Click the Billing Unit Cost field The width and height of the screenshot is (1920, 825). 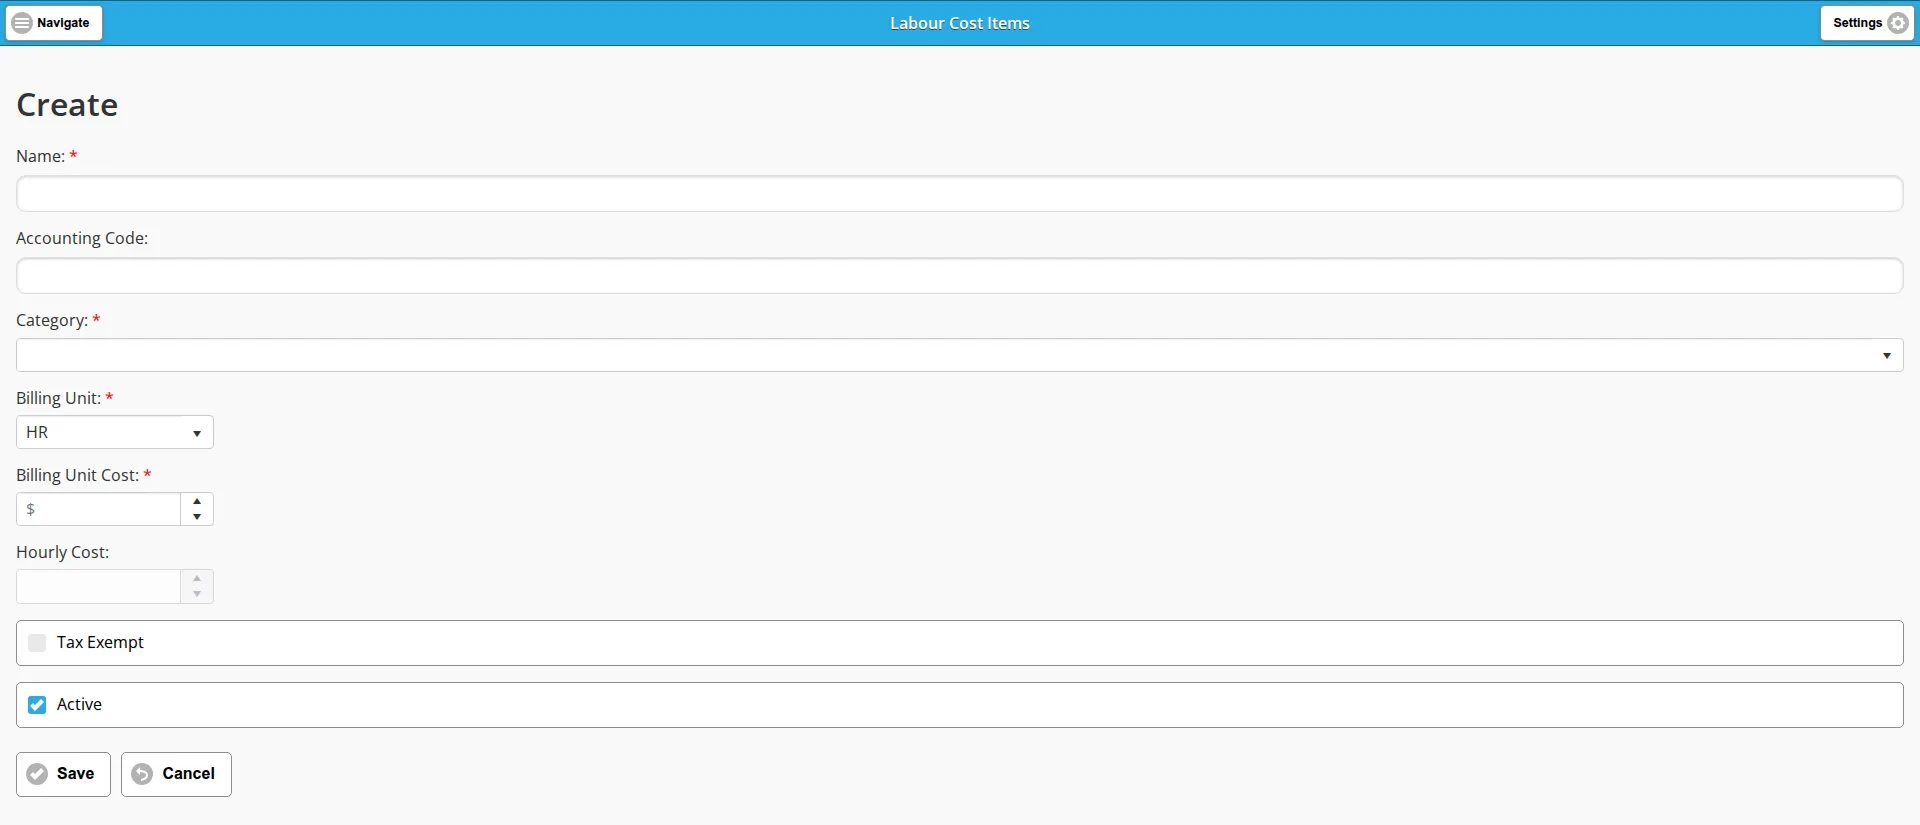(x=99, y=509)
